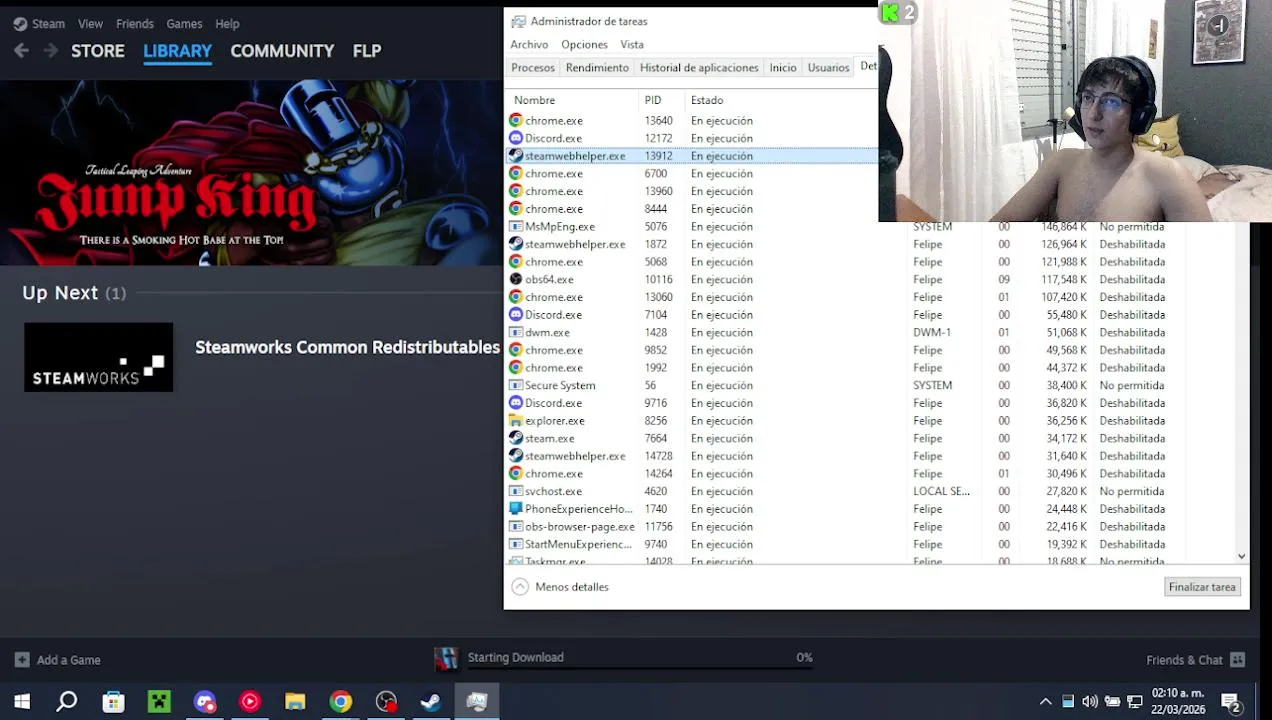Open the notification center icon
1272x720 pixels.
[x=1231, y=702]
